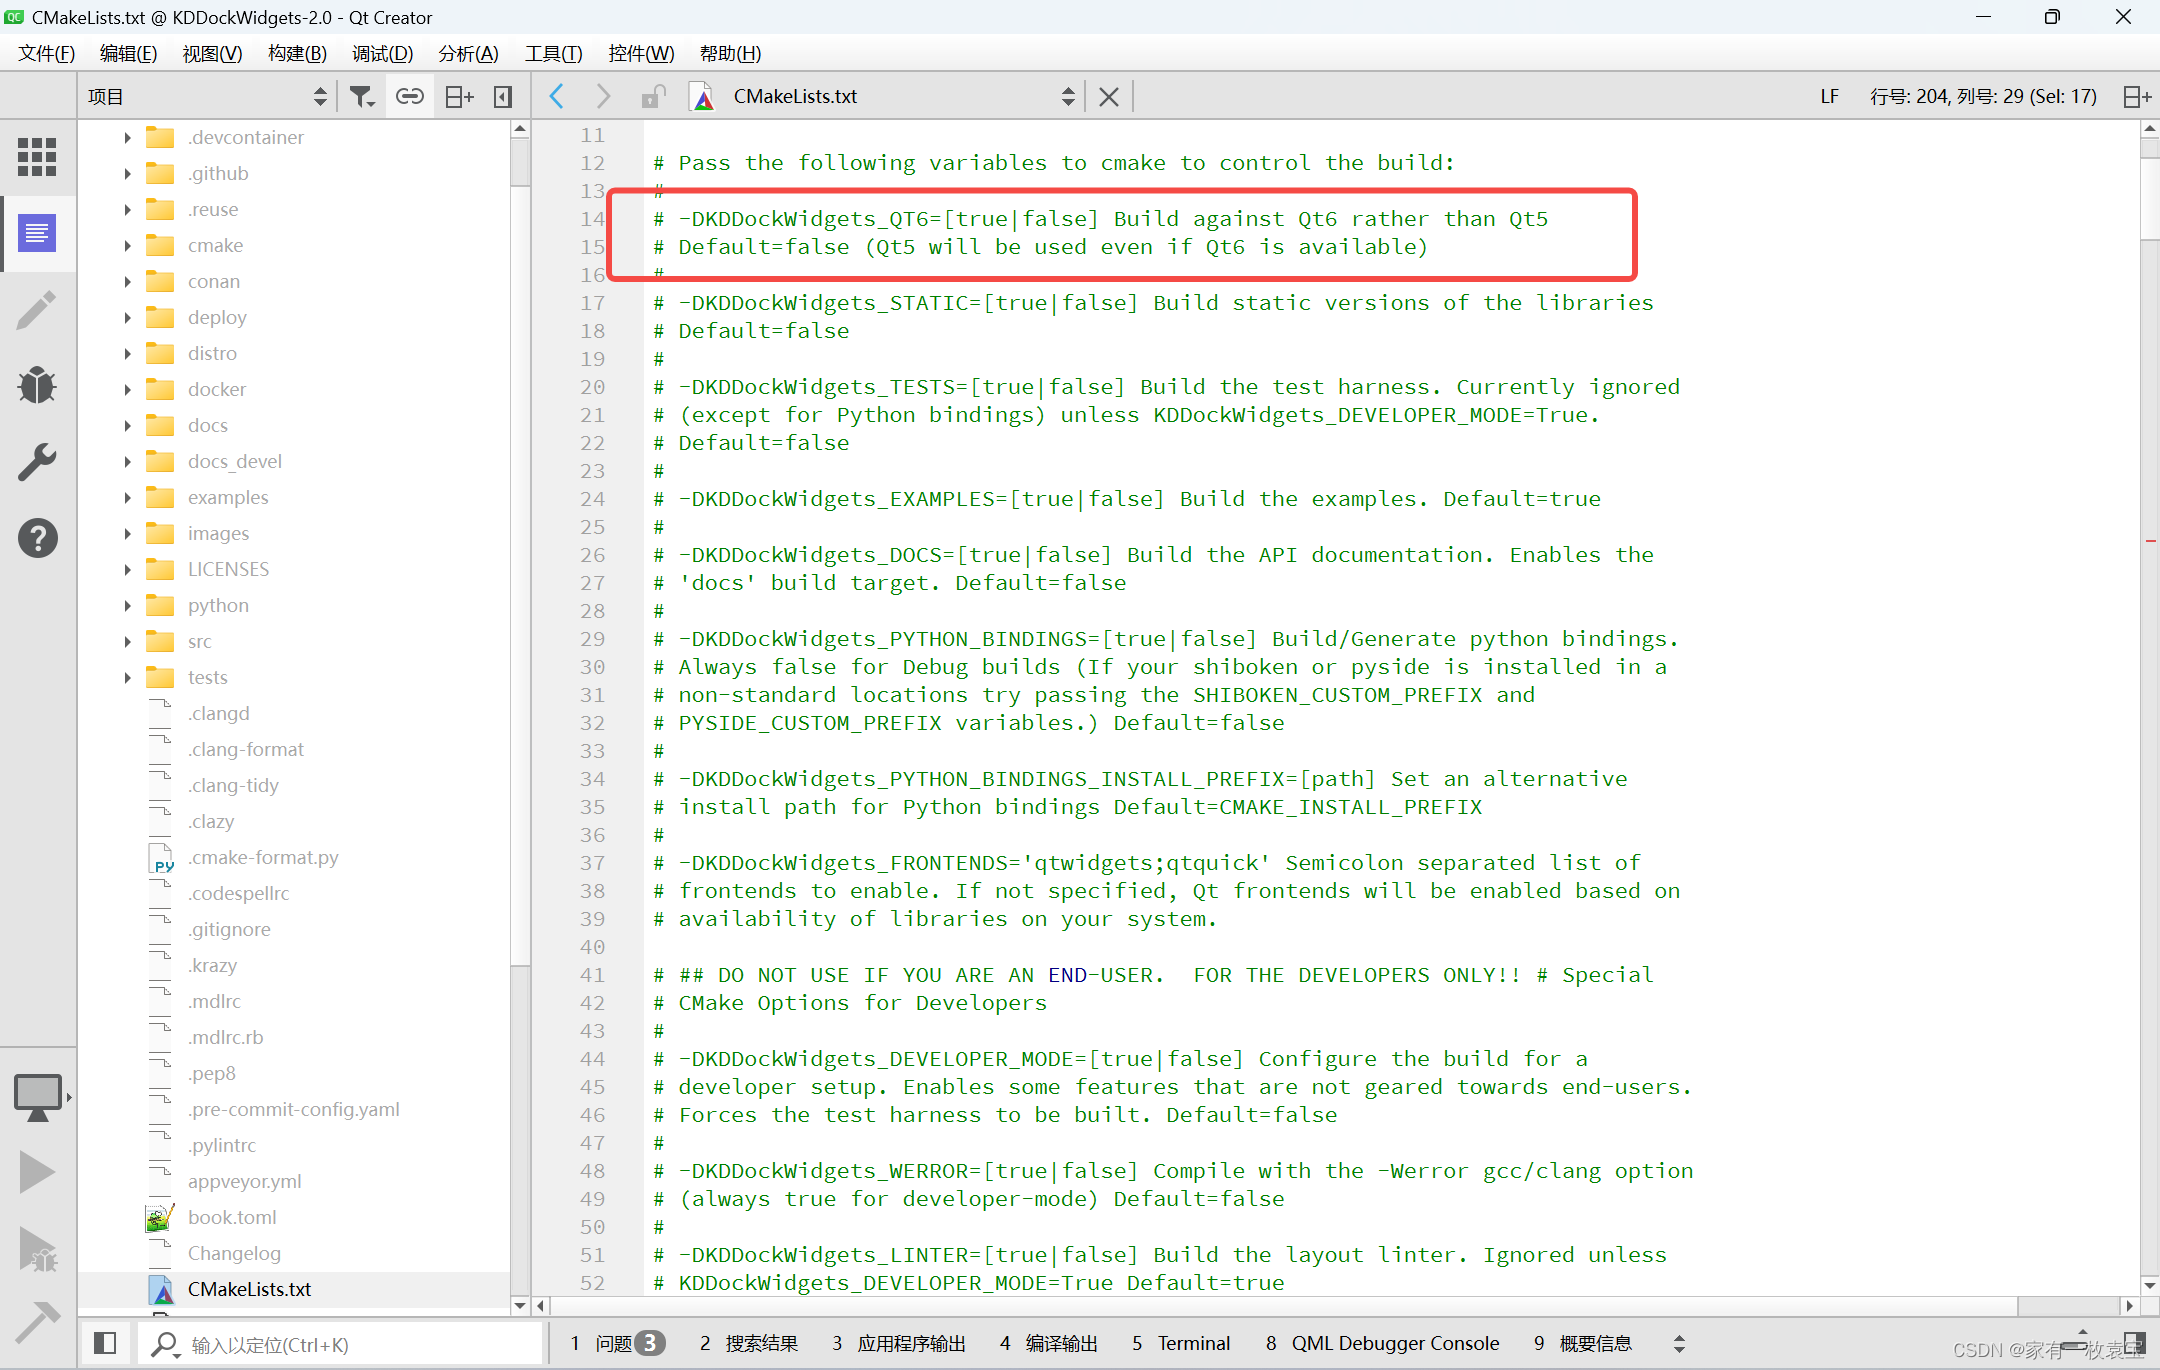The width and height of the screenshot is (2160, 1370).
Task: Click the editor horizontal scrollbar thumb
Action: click(x=1283, y=1306)
